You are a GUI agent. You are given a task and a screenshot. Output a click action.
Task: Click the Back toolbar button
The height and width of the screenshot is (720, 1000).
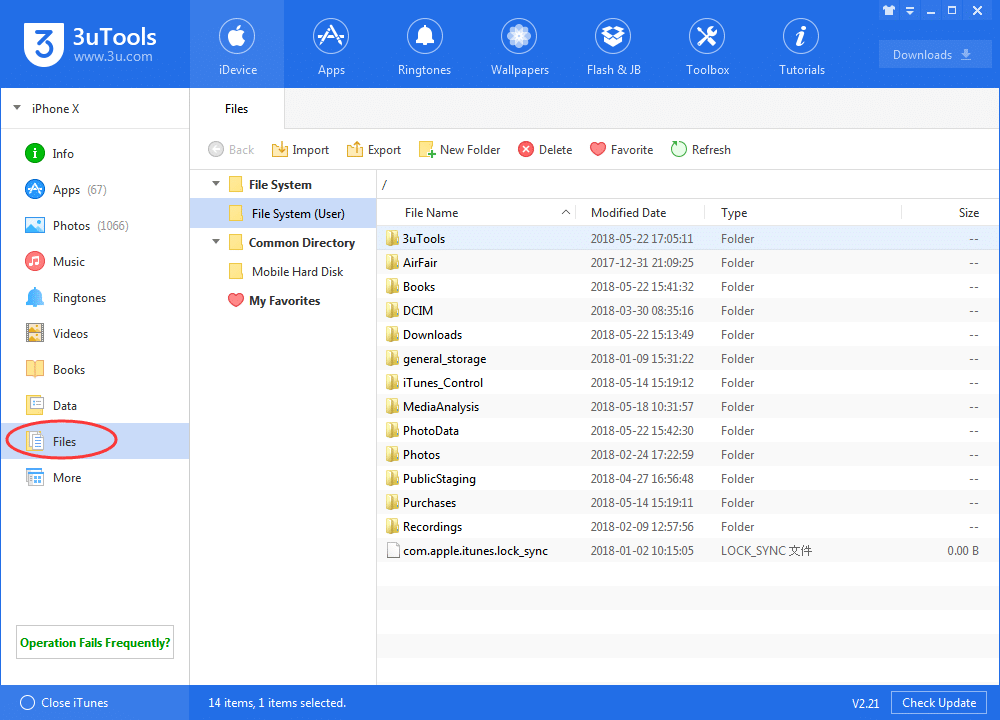click(x=231, y=150)
